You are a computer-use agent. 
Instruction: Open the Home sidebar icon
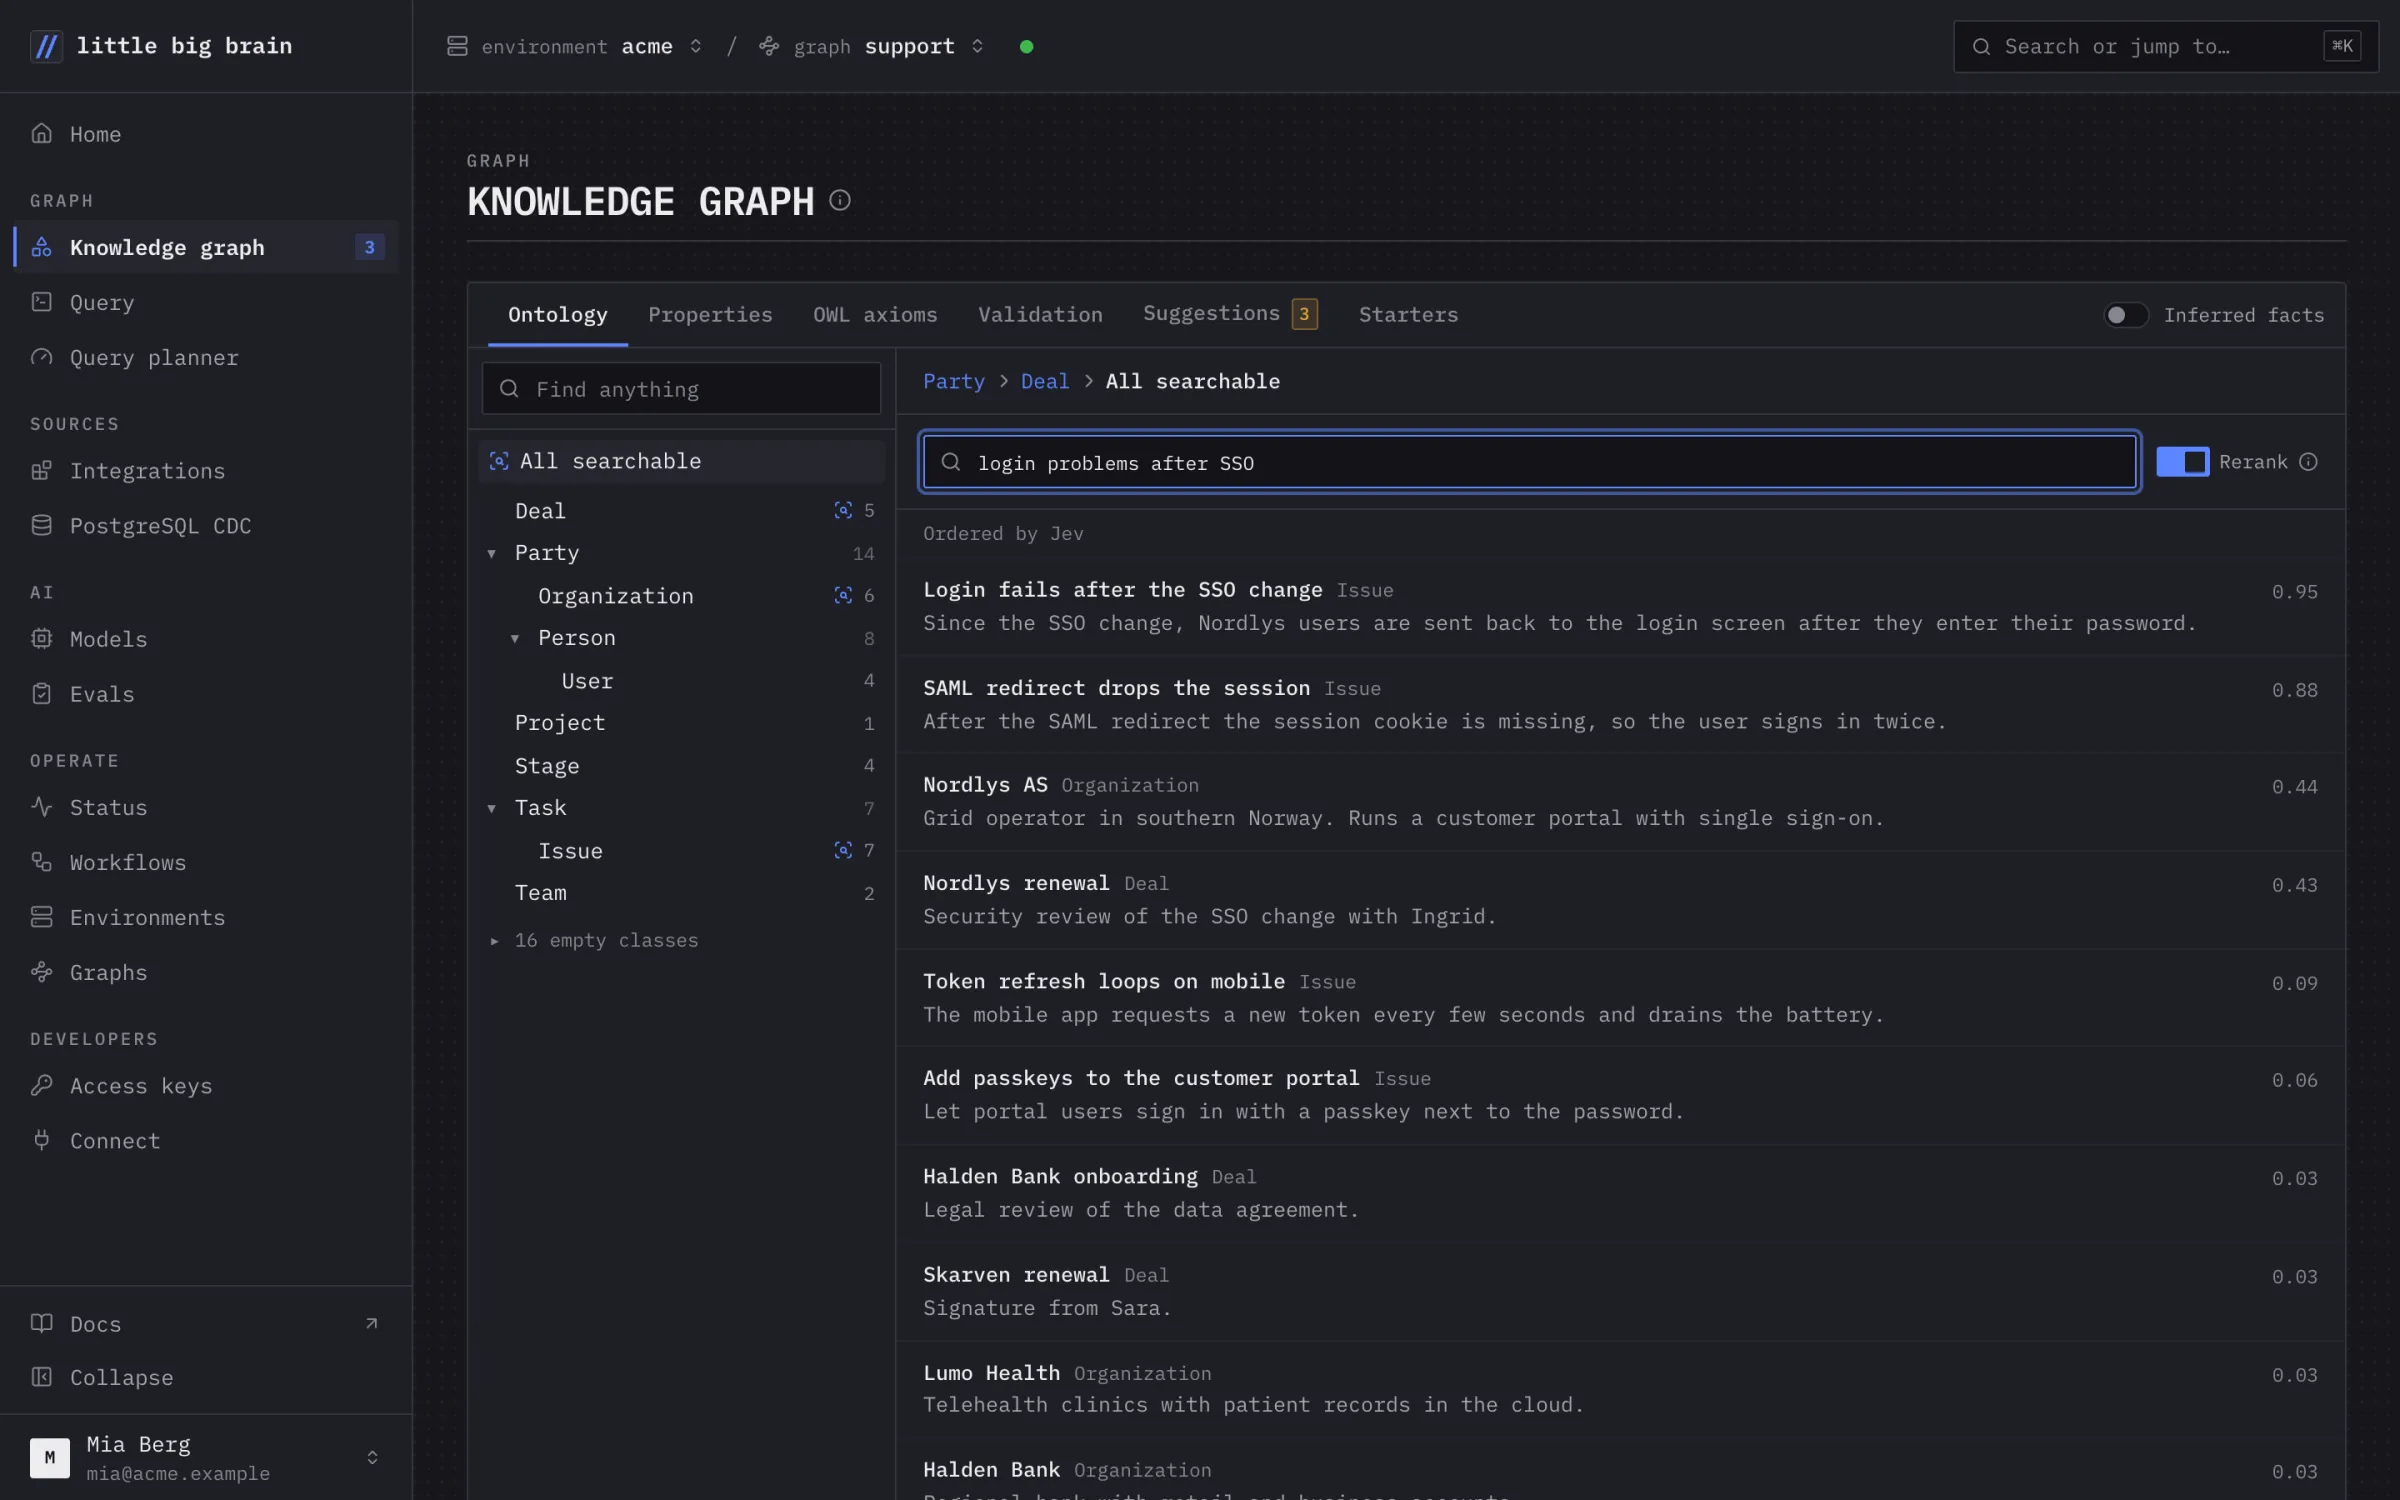click(41, 133)
